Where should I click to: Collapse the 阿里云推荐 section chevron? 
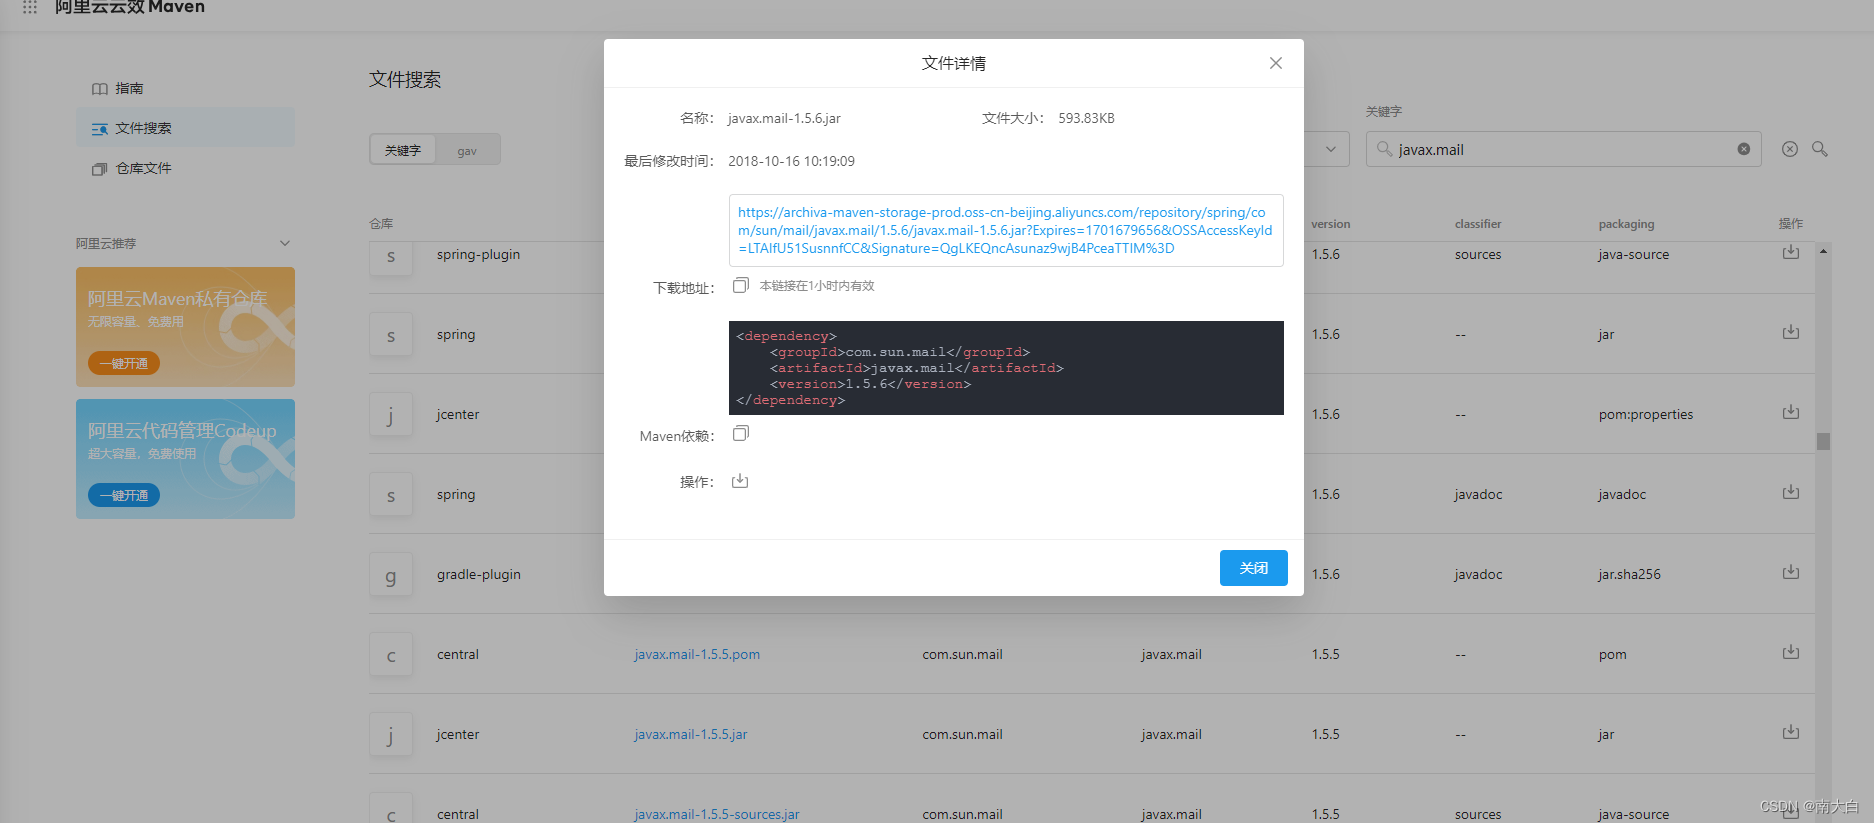285,243
